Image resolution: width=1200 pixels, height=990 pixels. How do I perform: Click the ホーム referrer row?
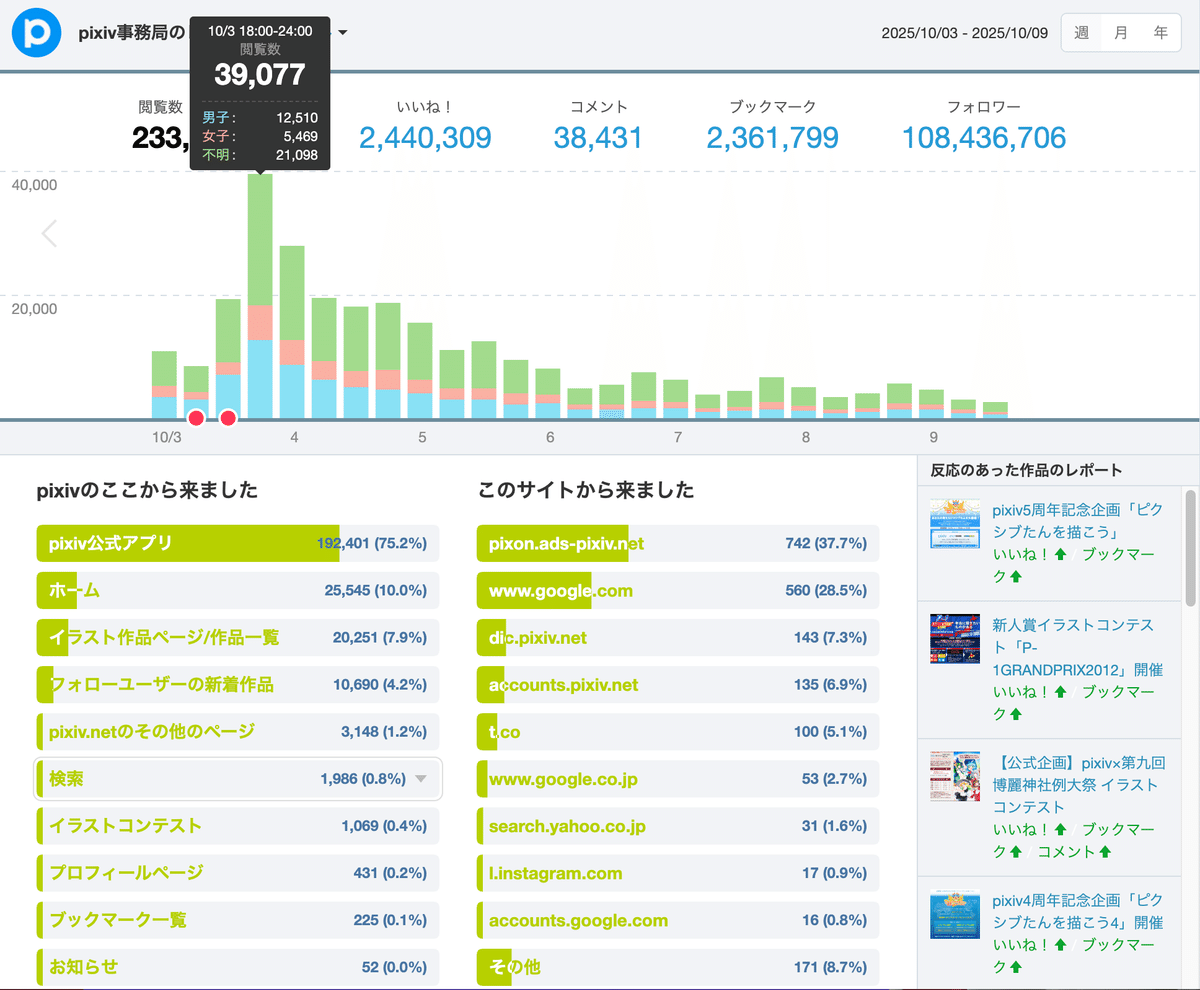[x=238, y=590]
